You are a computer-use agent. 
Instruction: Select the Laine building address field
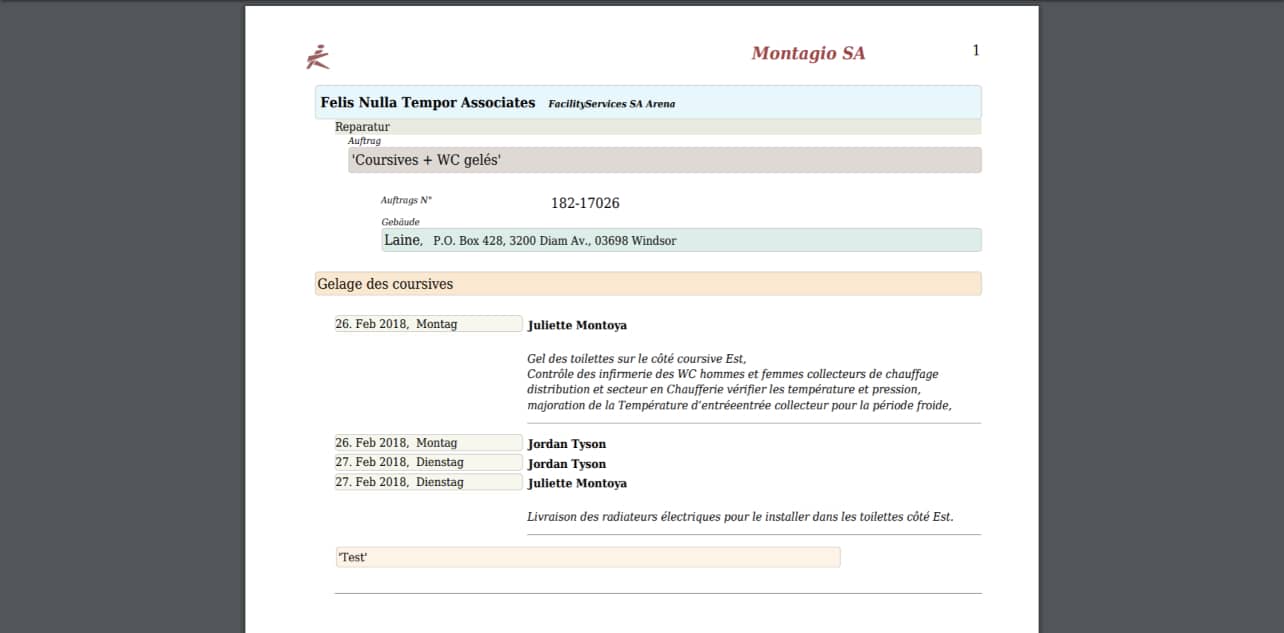click(680, 240)
